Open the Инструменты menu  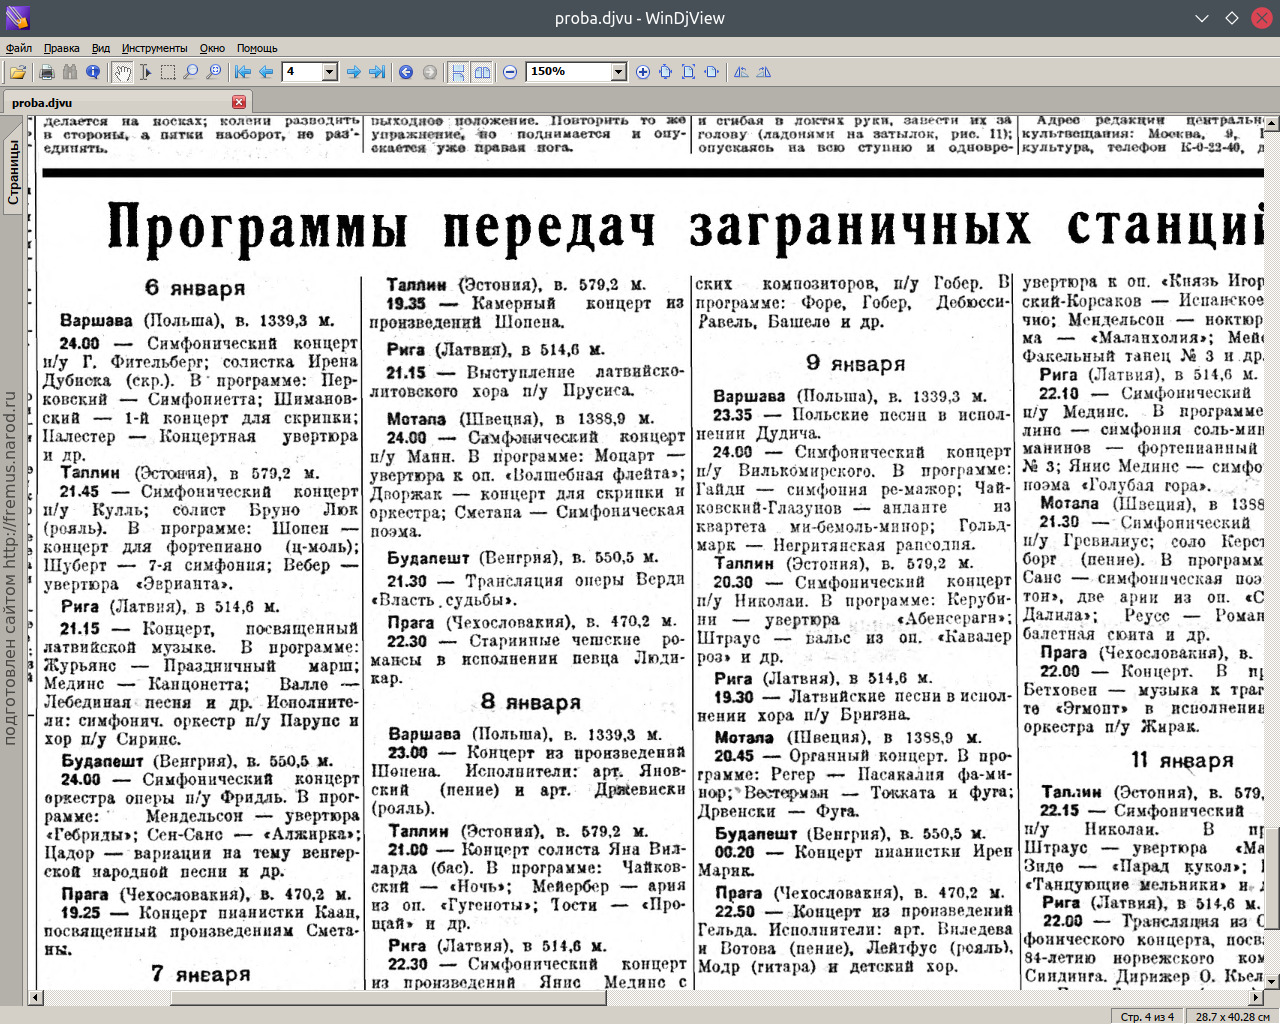point(154,48)
